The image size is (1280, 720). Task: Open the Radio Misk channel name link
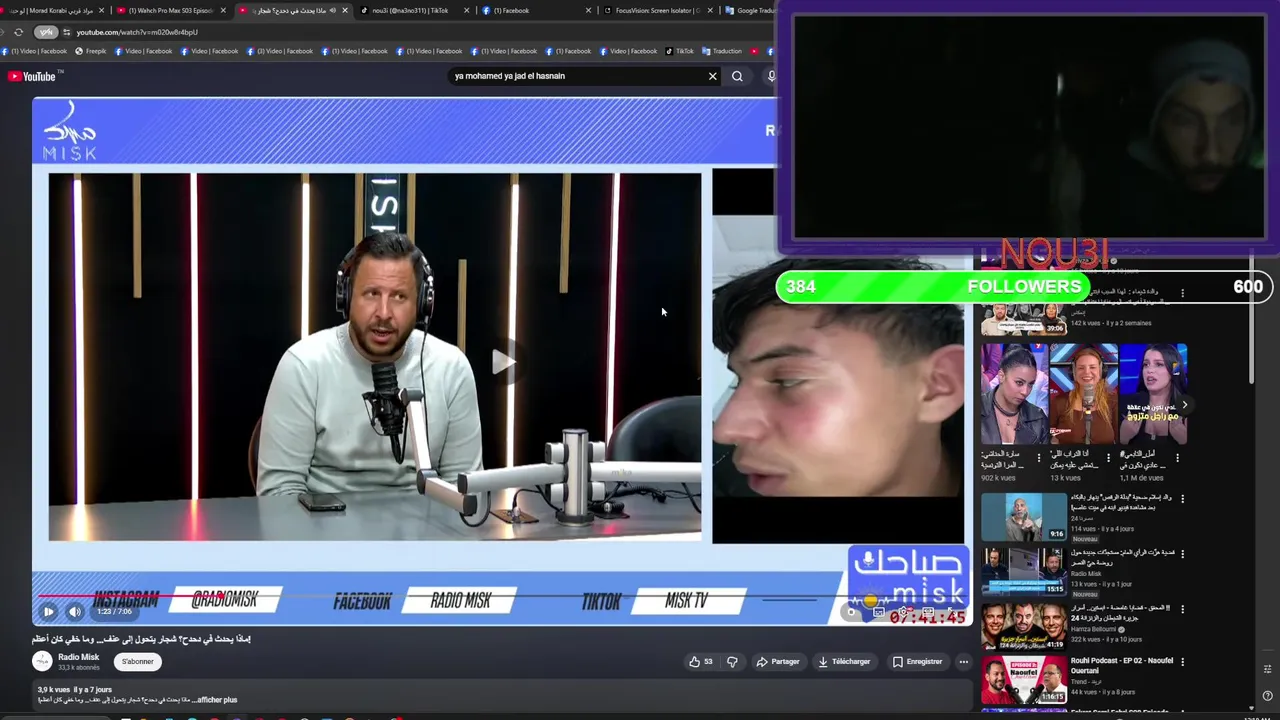point(78,657)
